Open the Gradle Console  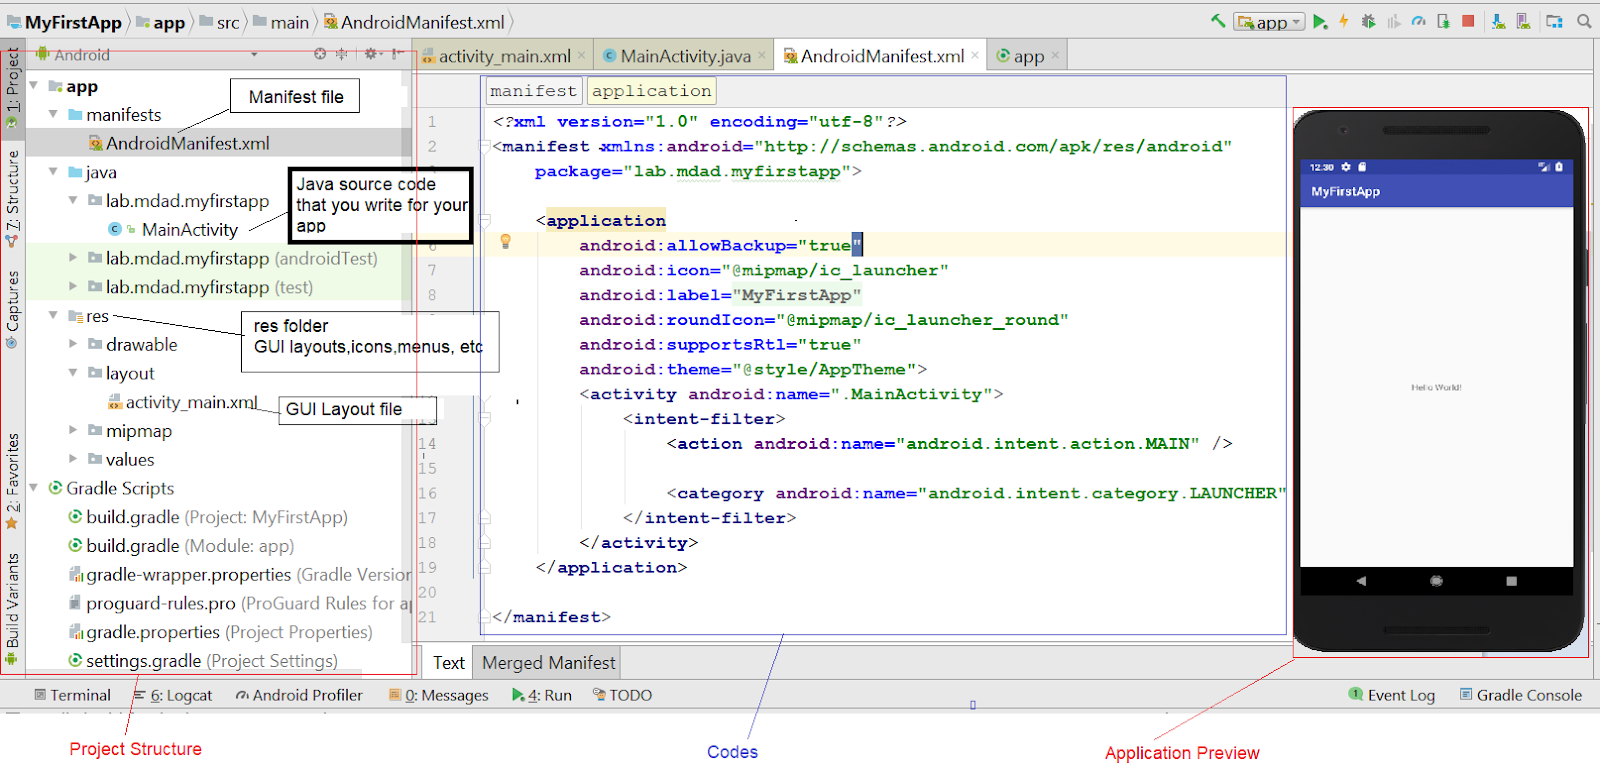tap(1520, 695)
